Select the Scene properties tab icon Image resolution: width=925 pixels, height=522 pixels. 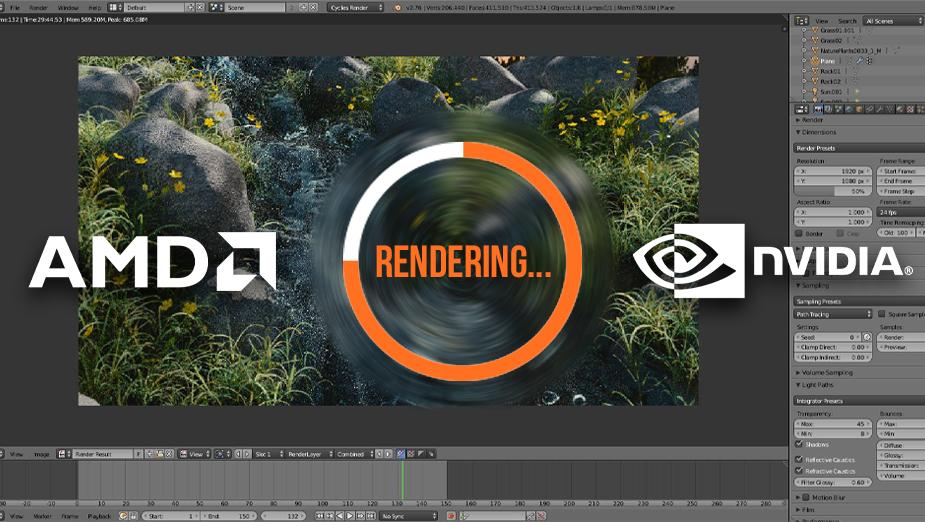(838, 109)
